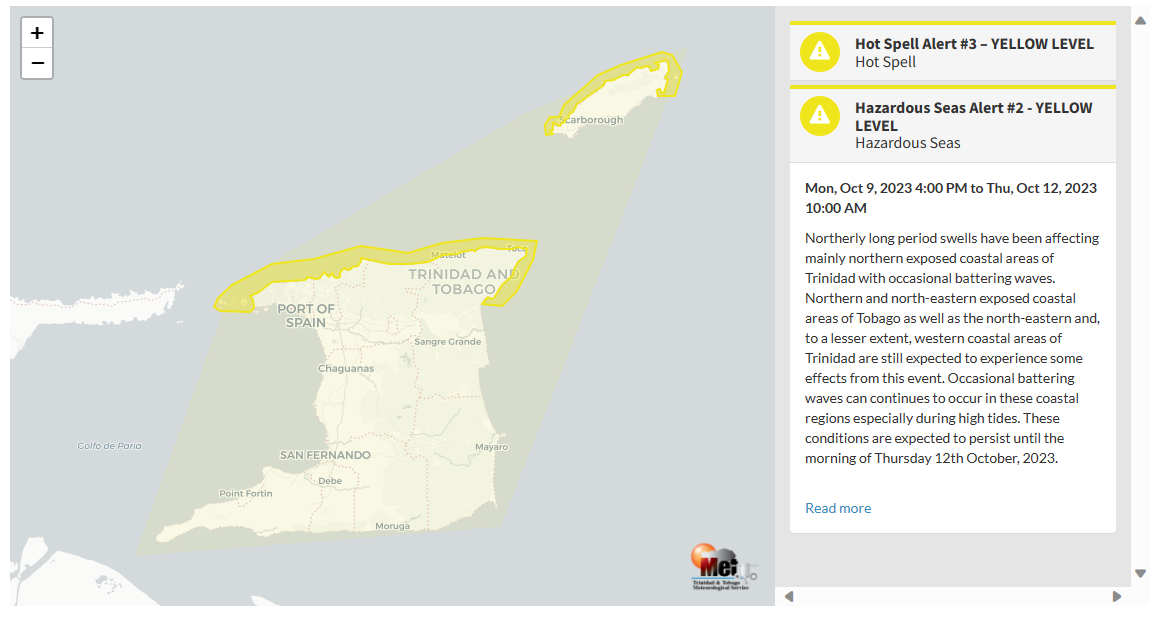
Task: Click the TRINIDAD AND TOBAGO map label
Action: click(463, 281)
